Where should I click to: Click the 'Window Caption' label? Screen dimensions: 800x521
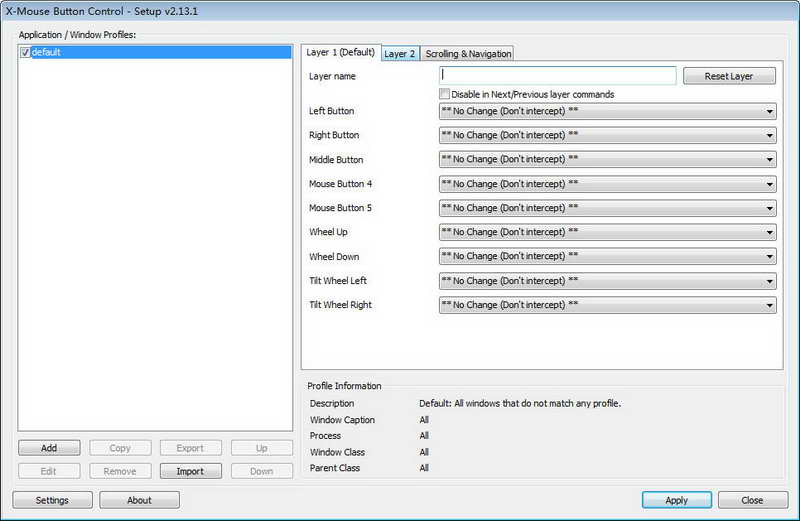[x=342, y=420]
